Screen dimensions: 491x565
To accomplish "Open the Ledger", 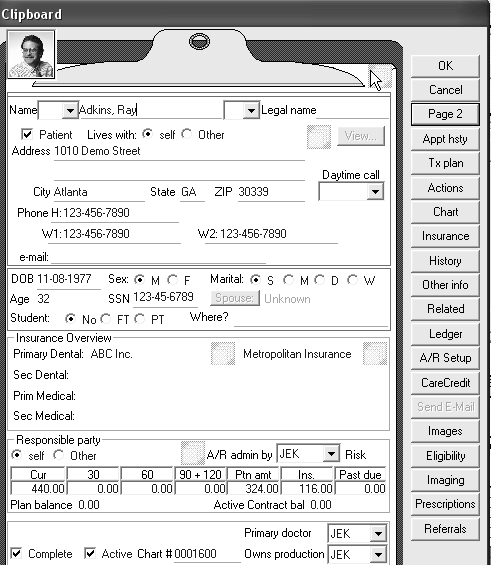I will click(445, 334).
